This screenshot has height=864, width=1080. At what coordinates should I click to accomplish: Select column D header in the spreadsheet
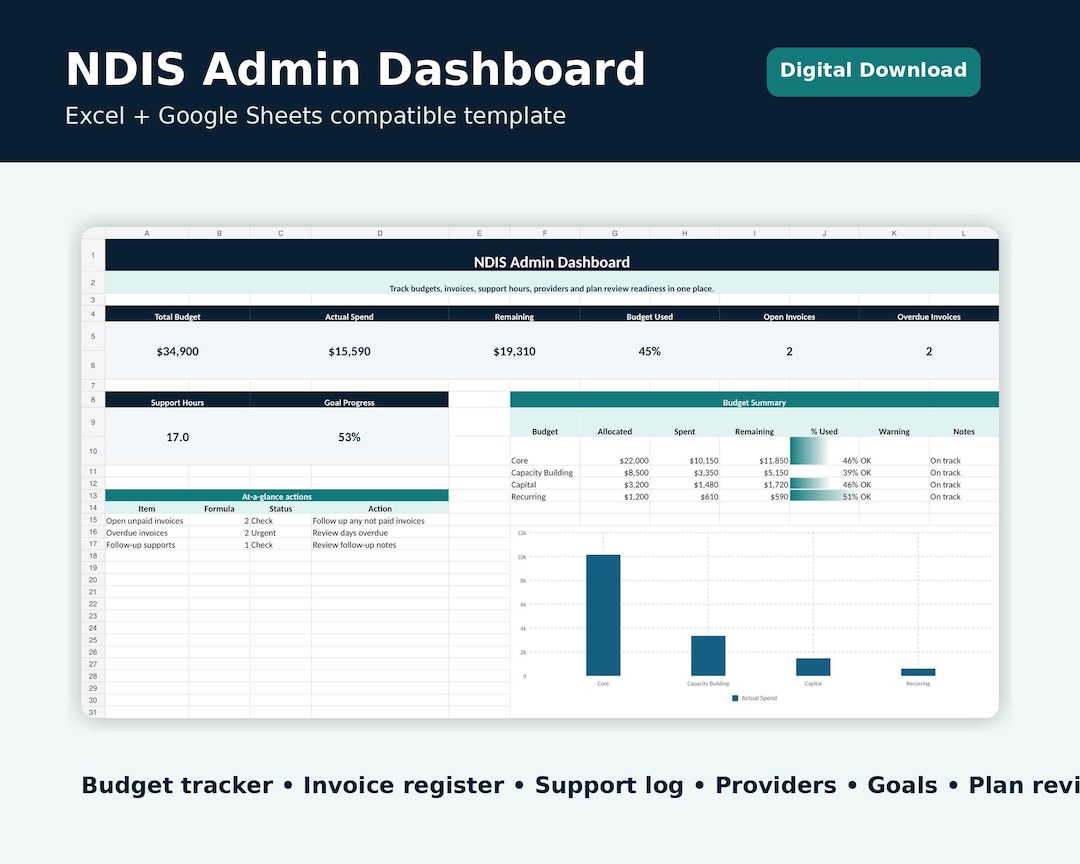380,233
